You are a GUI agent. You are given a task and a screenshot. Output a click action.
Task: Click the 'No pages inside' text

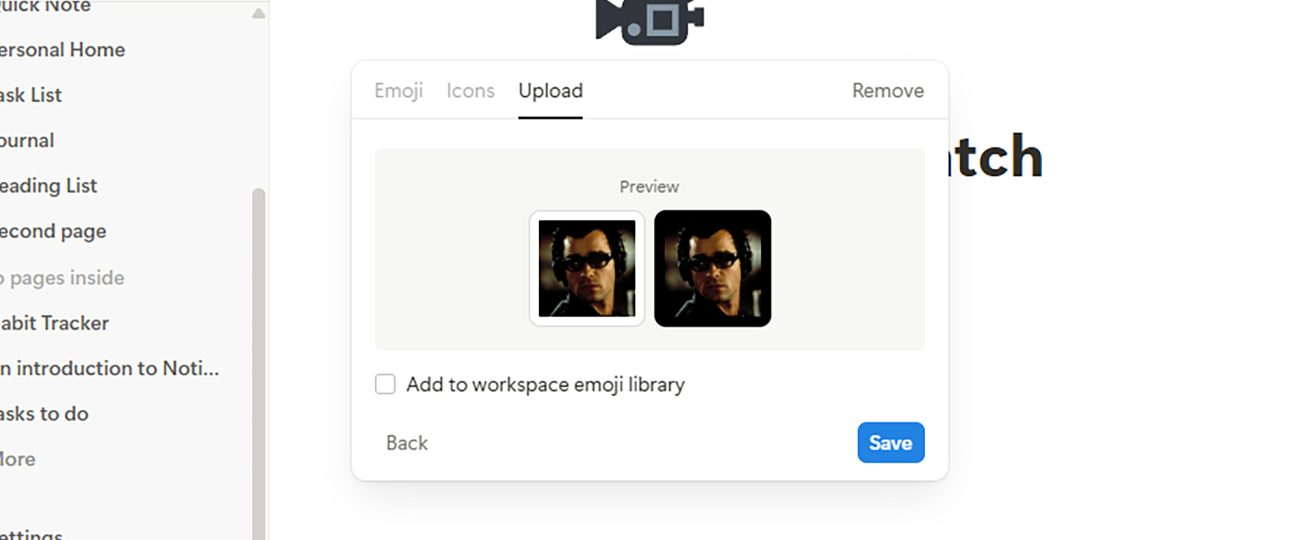[62, 278]
